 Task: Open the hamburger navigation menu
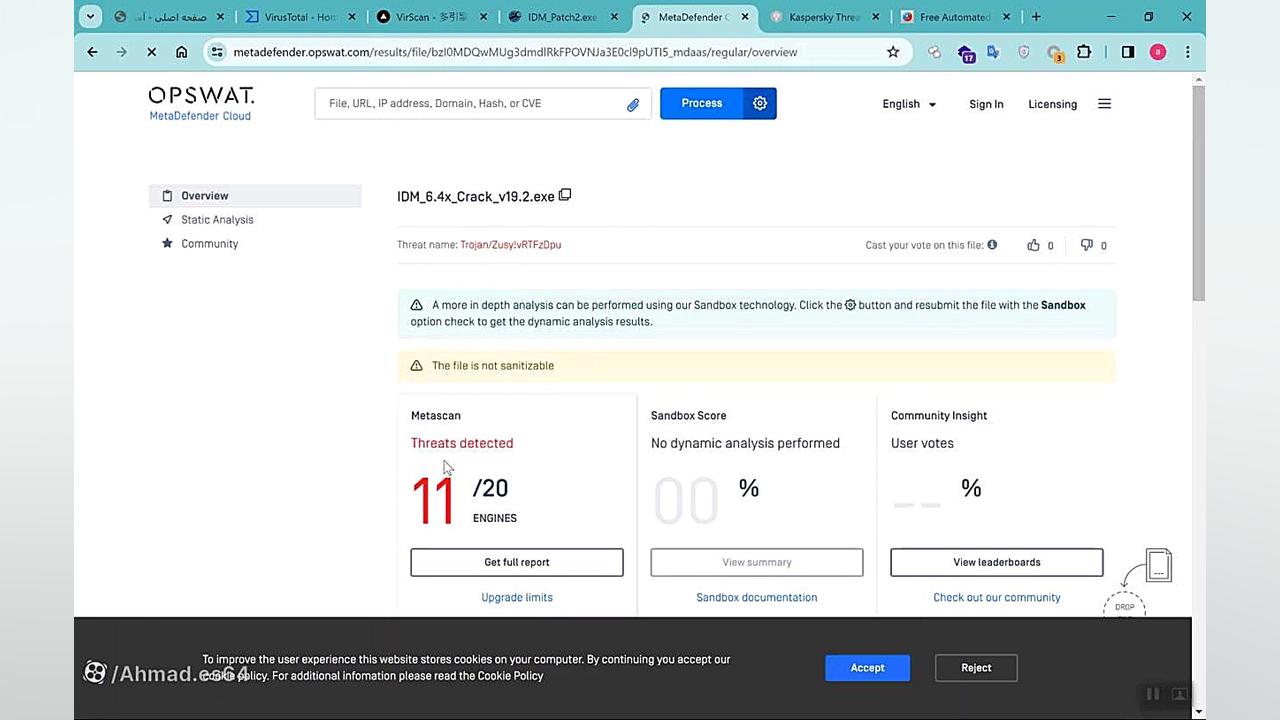pos(1104,104)
